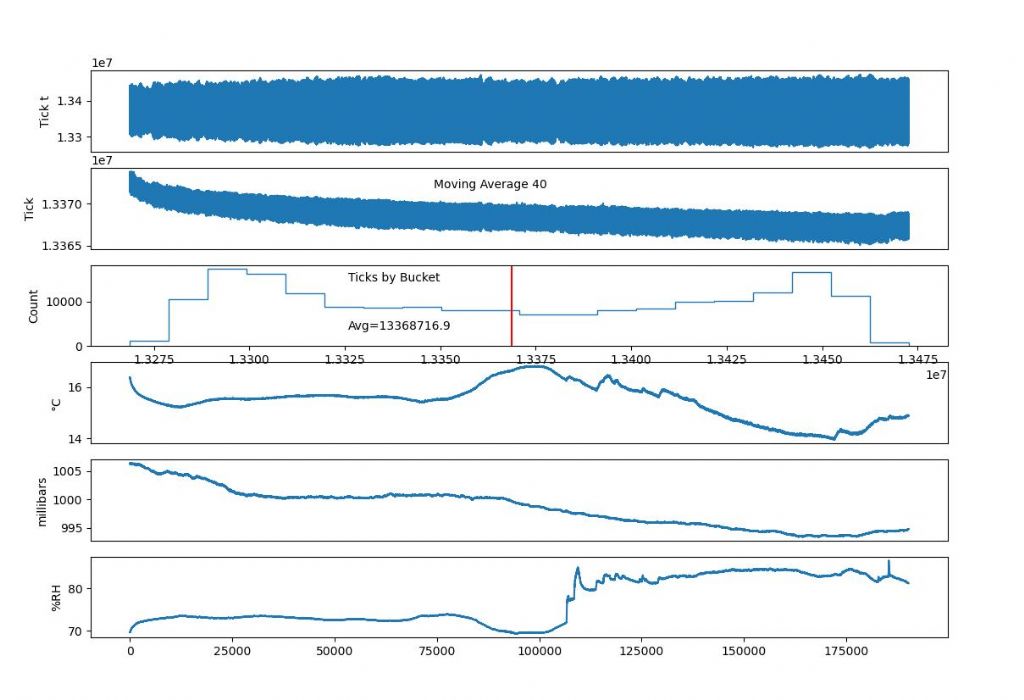This screenshot has height=700, width=1024.
Task: Click the red vertical average line
Action: tap(512, 305)
